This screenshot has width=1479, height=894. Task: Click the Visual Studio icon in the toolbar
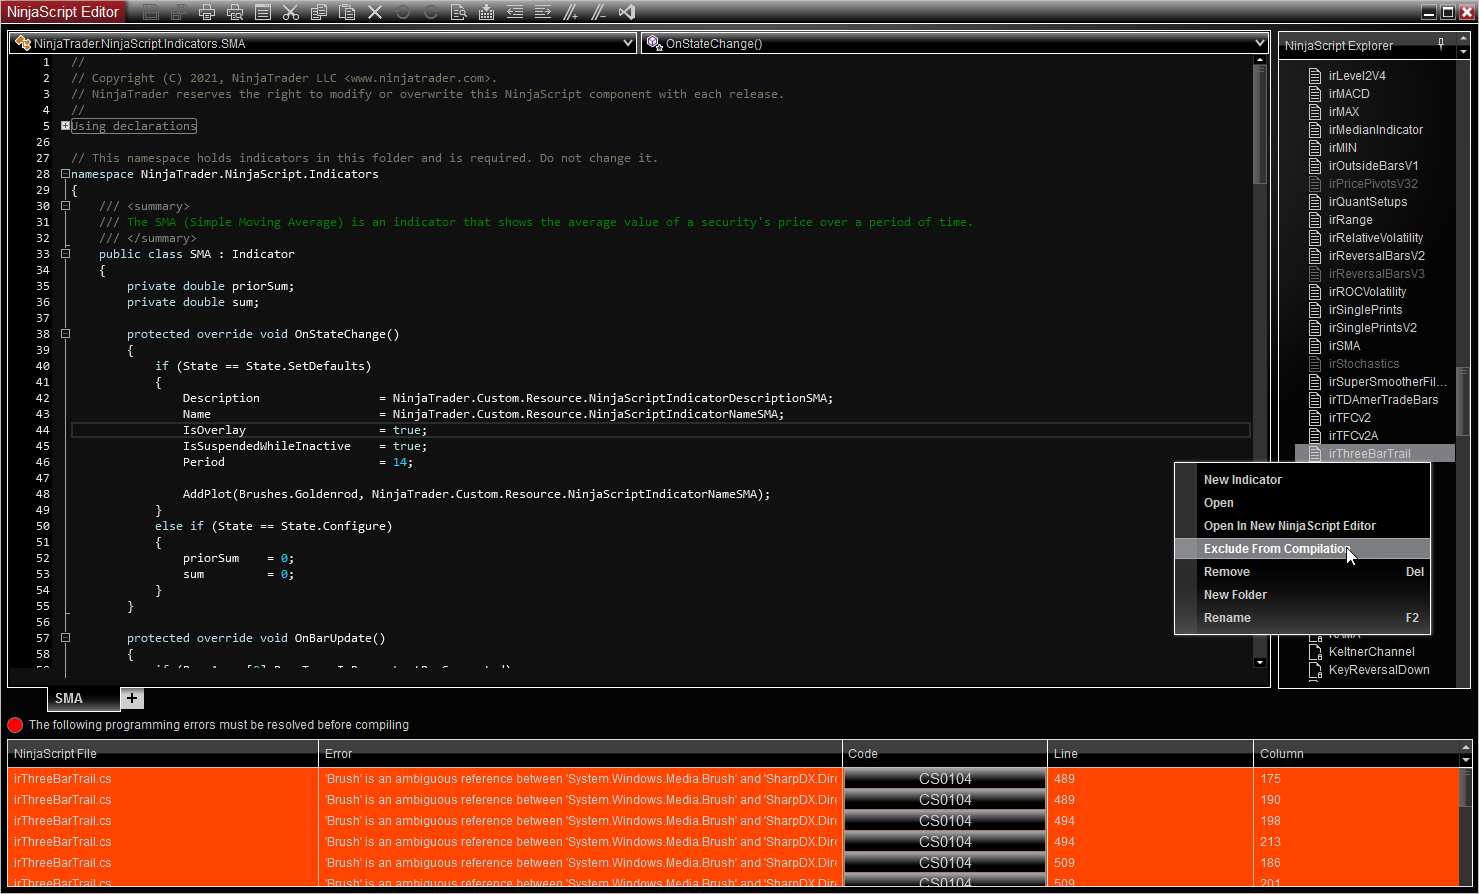tap(627, 12)
